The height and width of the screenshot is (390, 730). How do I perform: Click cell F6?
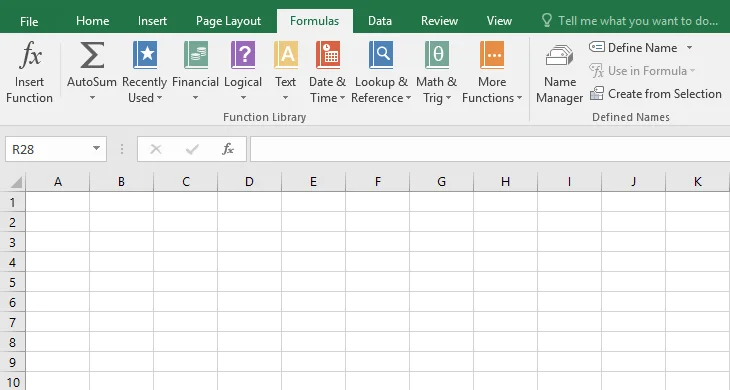coord(378,302)
